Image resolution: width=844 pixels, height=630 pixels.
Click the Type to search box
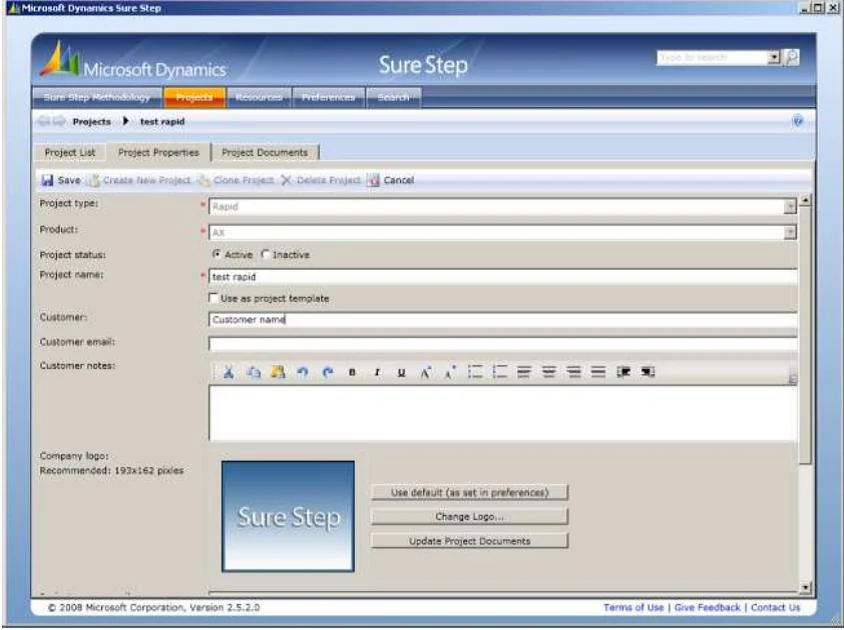click(x=712, y=57)
